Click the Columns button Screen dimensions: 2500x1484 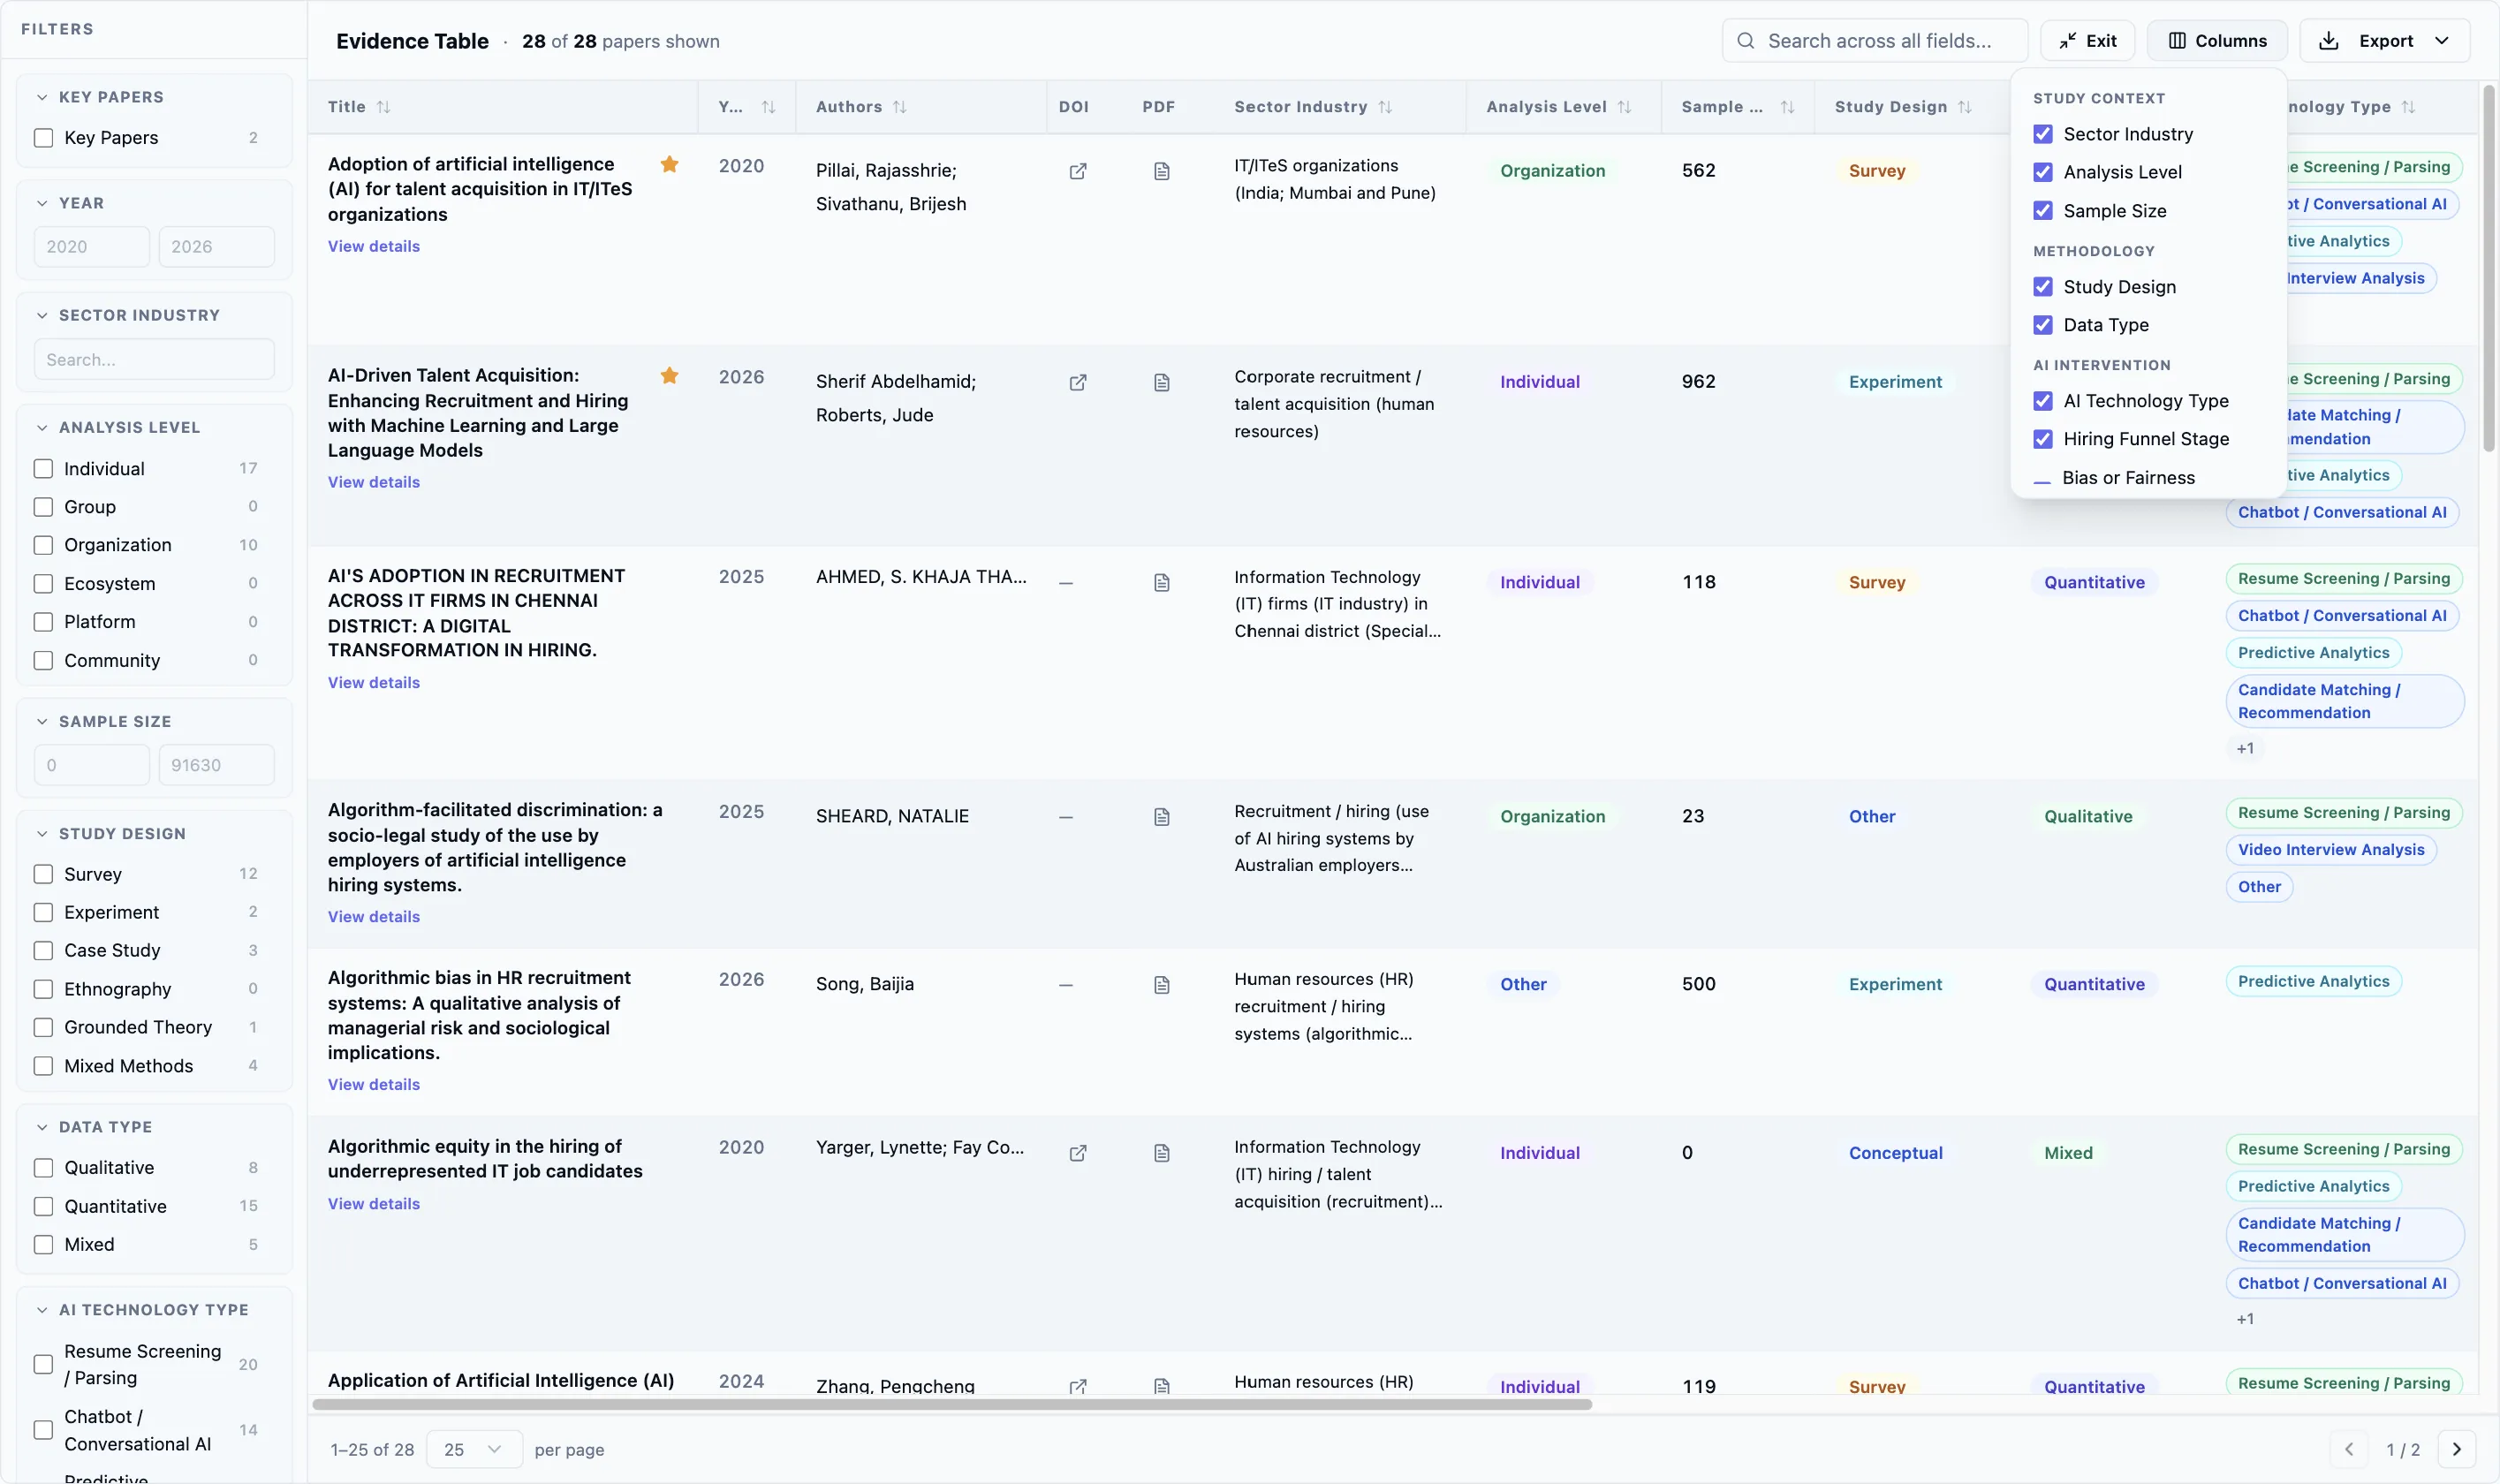(2217, 41)
